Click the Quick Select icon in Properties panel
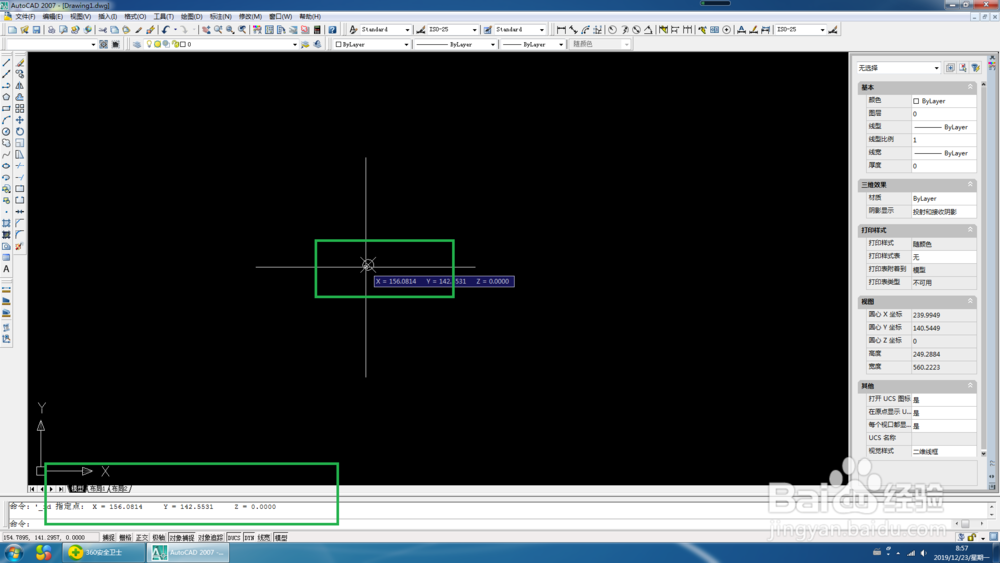This screenshot has height=563, width=1000. pyautogui.click(x=975, y=68)
